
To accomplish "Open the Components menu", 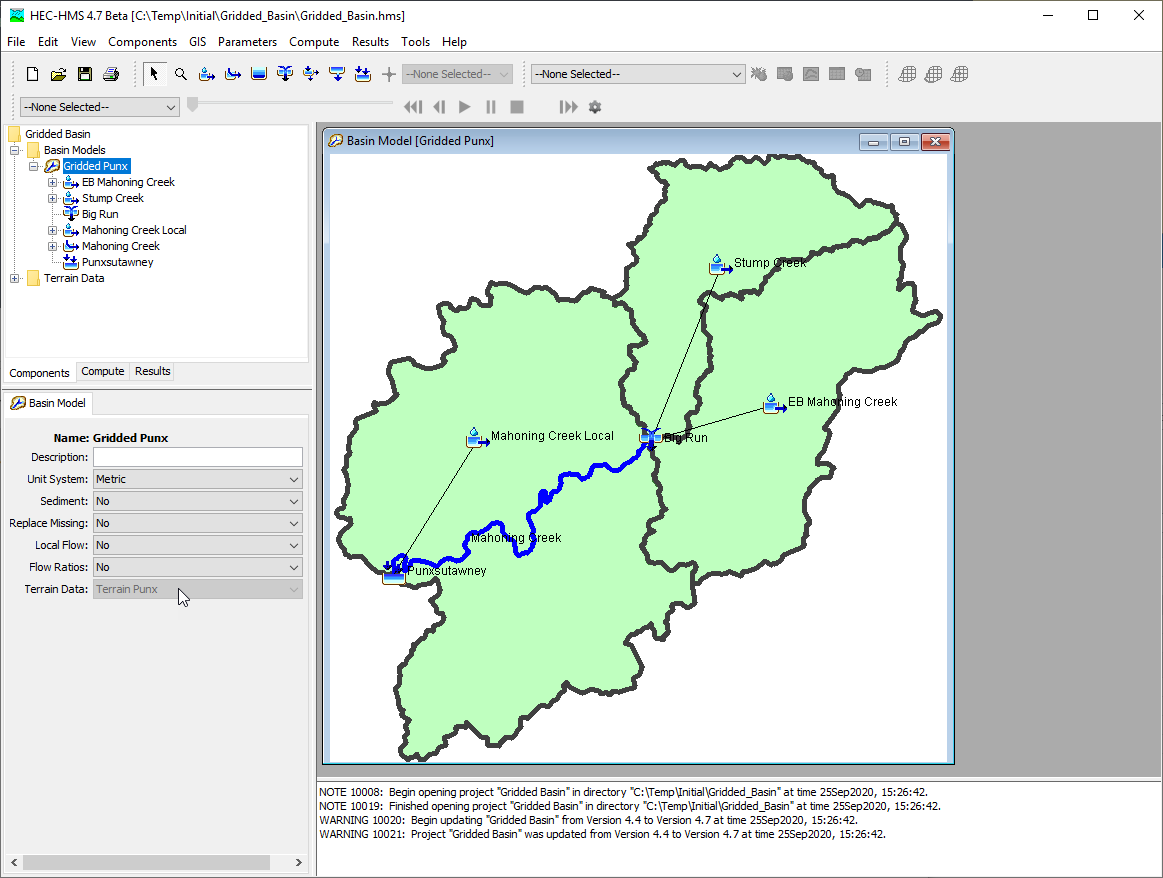I will 142,42.
